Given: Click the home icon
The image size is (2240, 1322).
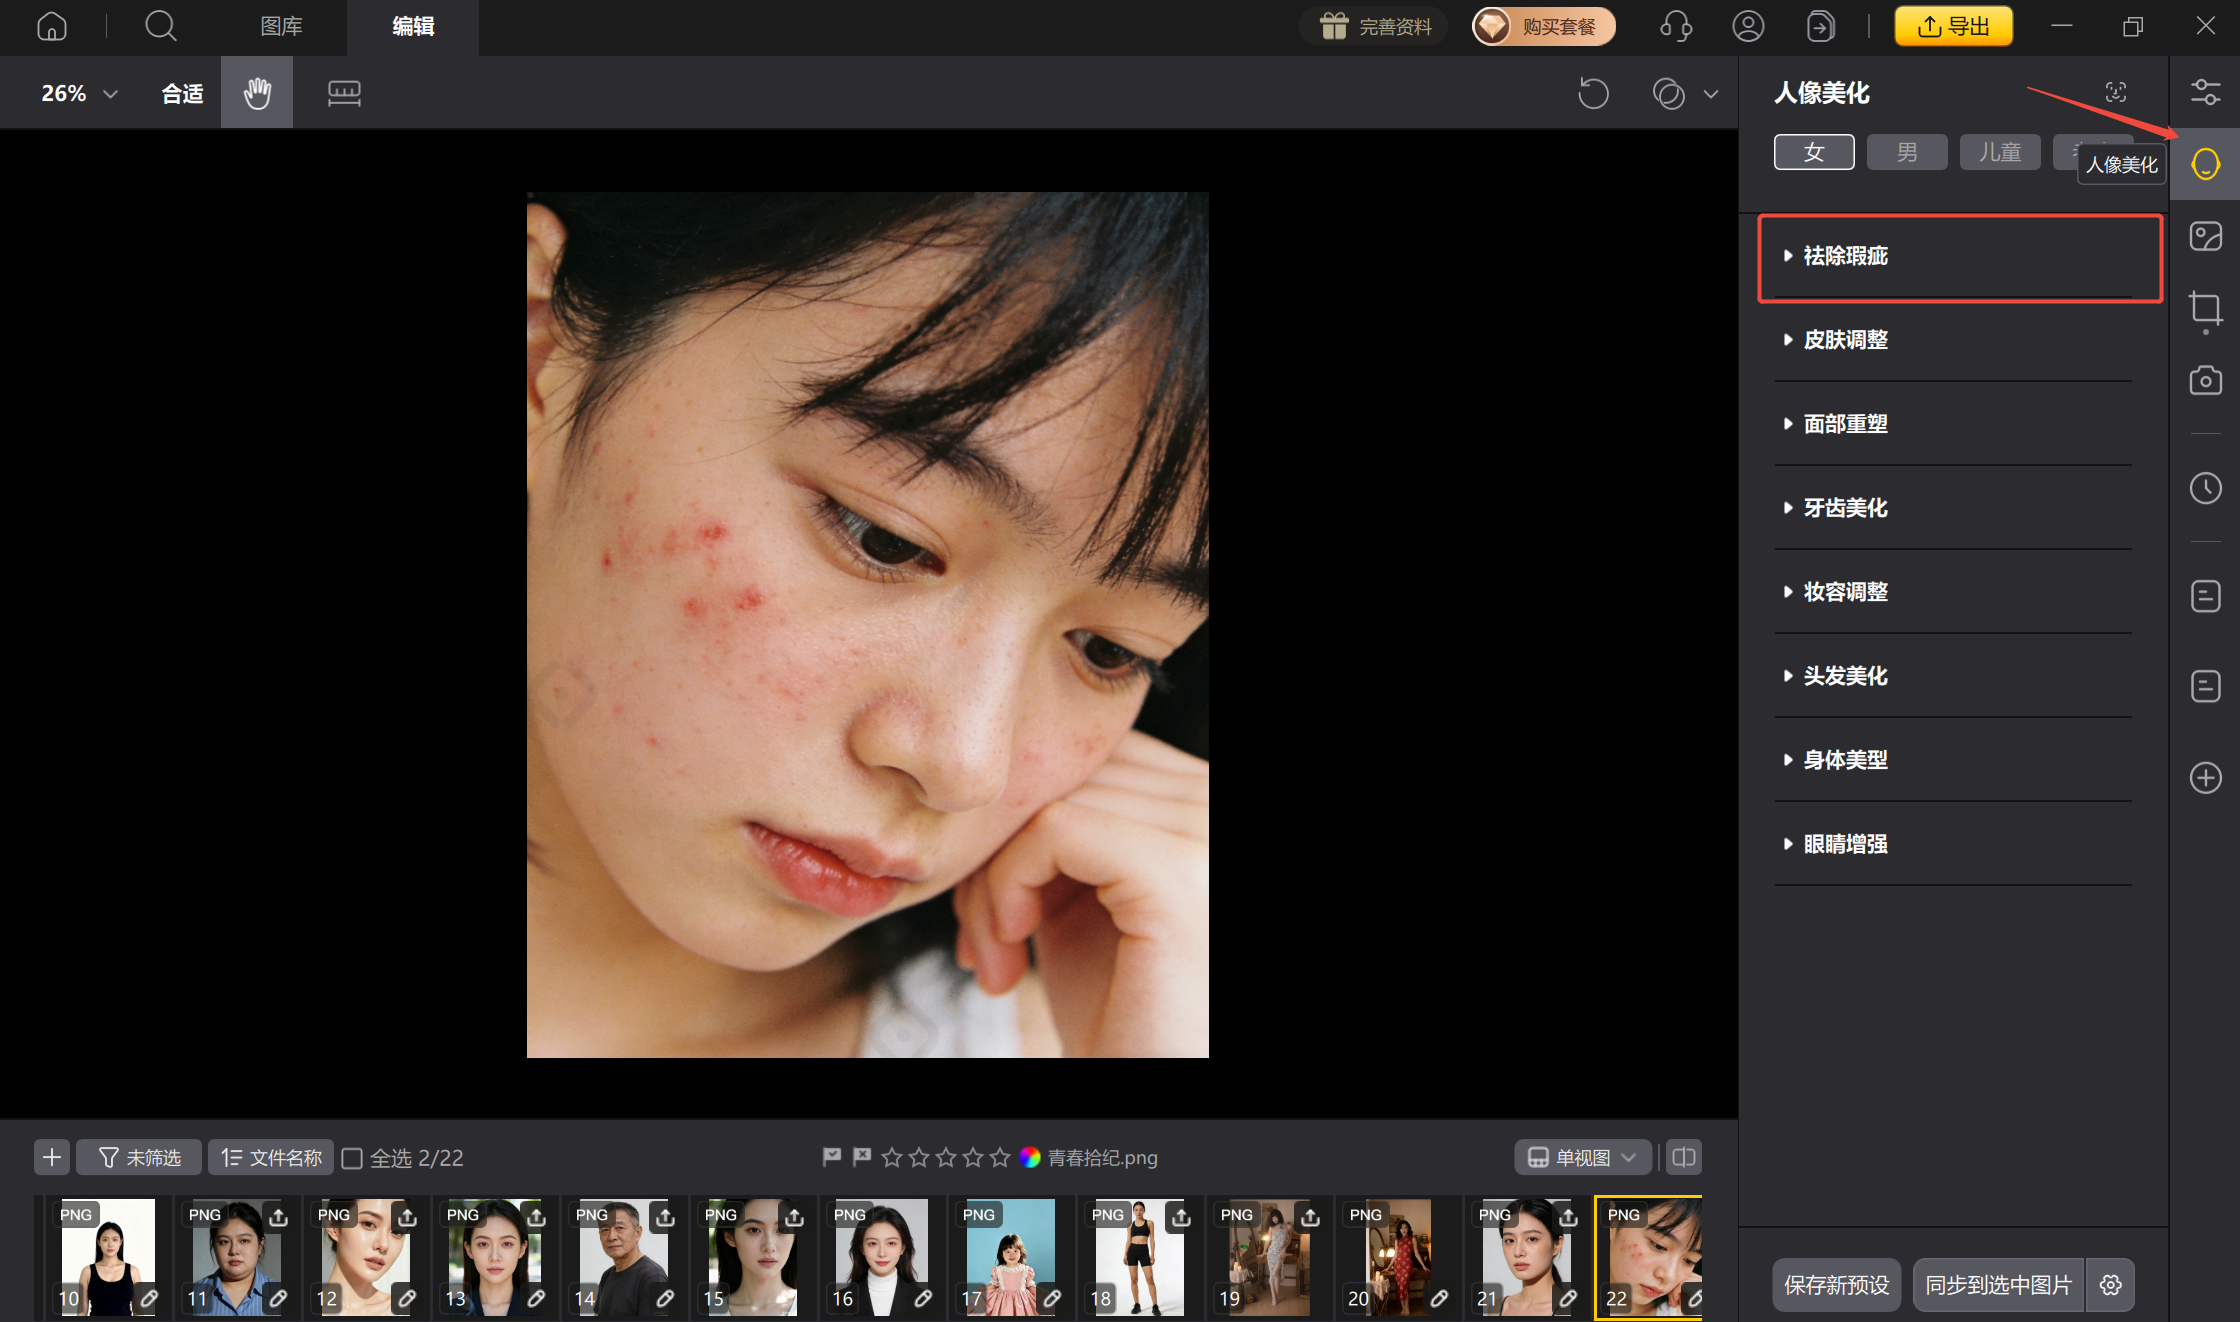Looking at the screenshot, I should tap(52, 26).
